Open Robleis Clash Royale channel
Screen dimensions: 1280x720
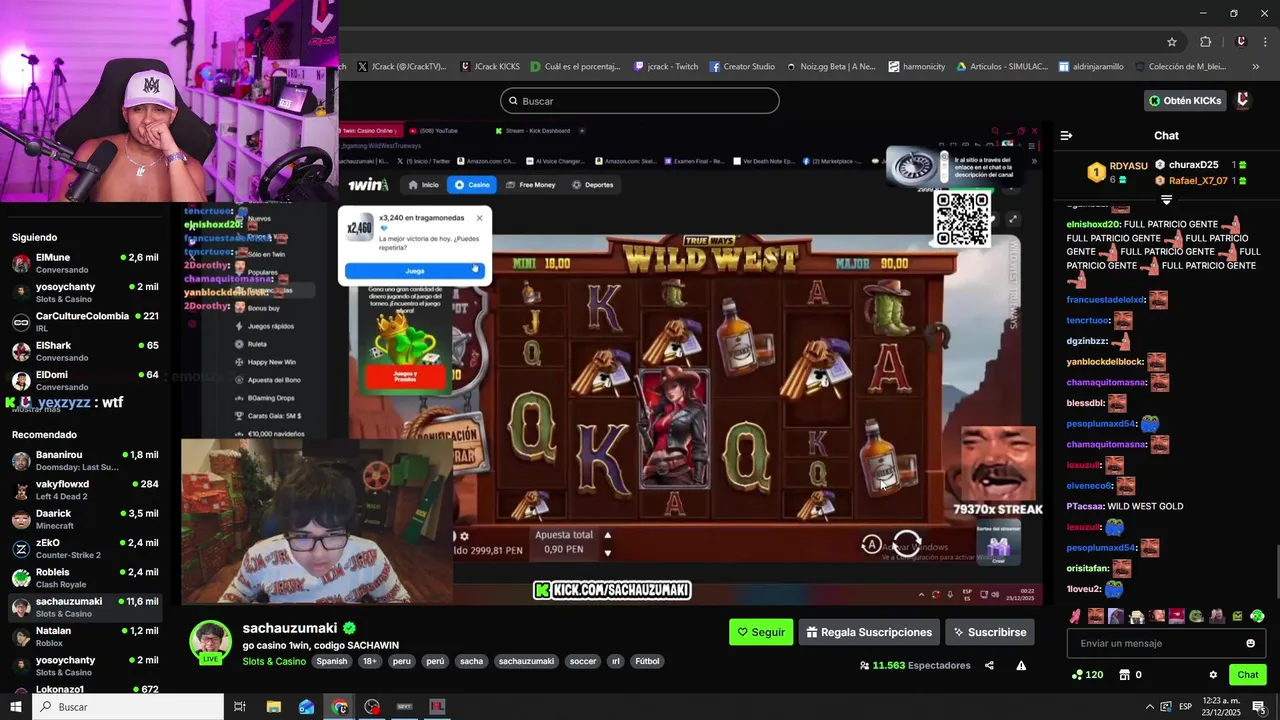pos(85,578)
